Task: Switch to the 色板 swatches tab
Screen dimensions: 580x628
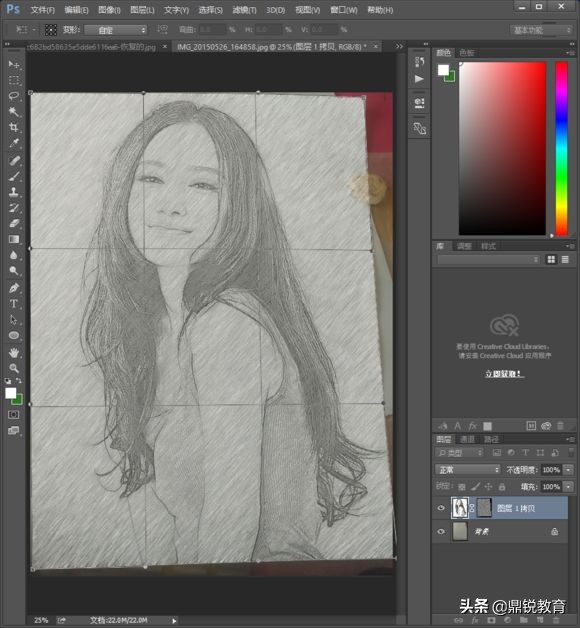Action: coord(467,53)
